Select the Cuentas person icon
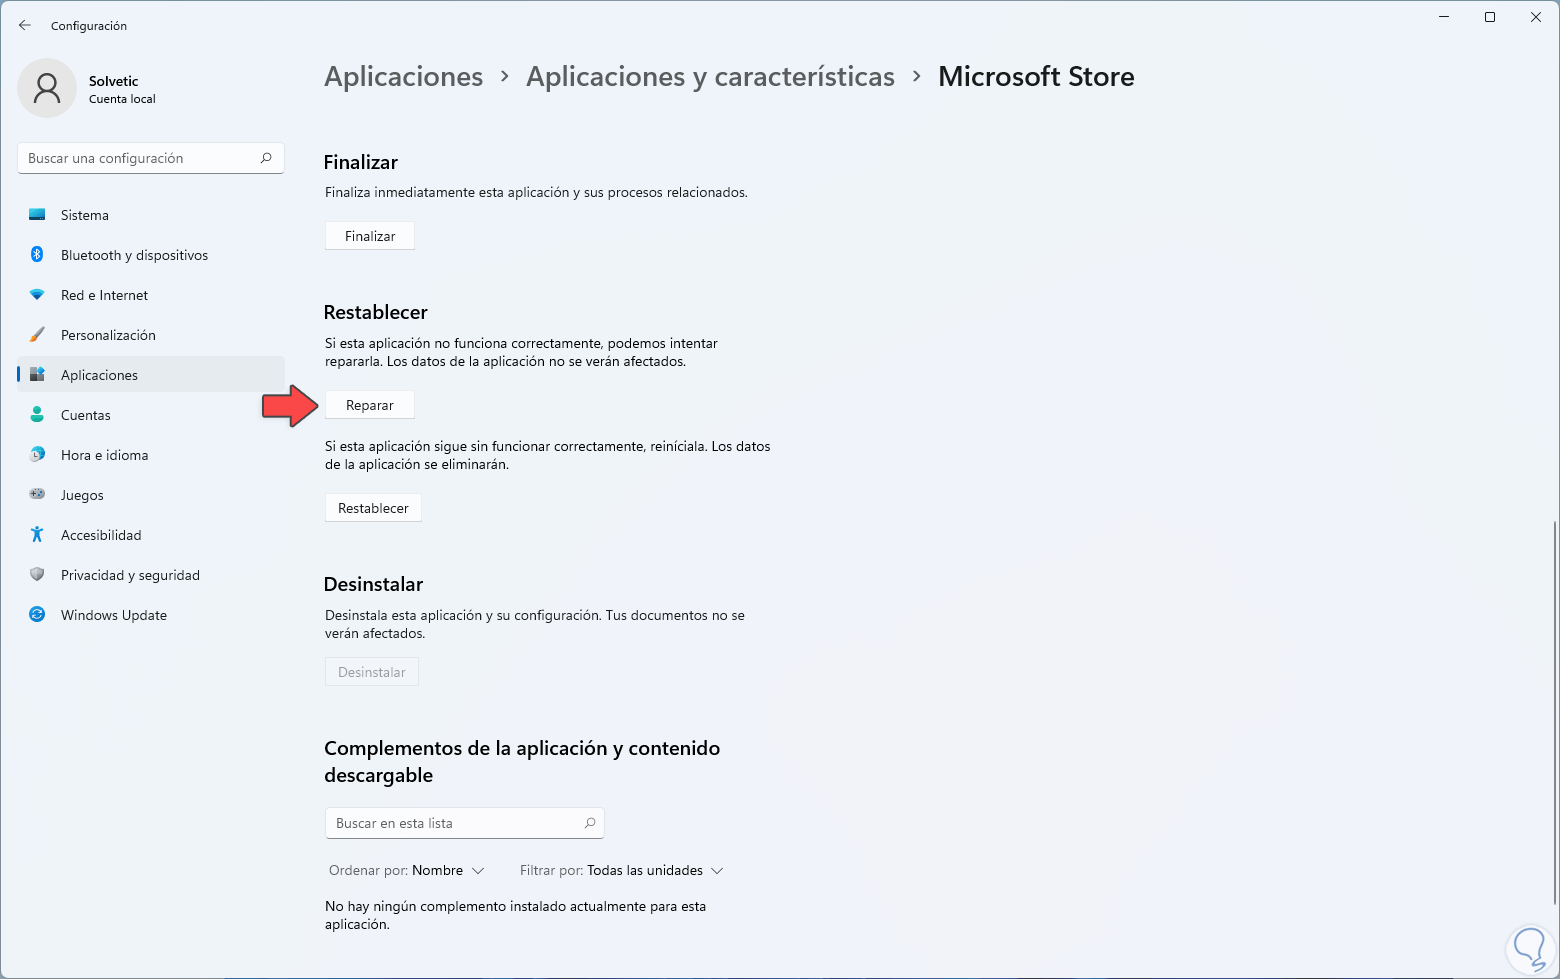 point(37,415)
